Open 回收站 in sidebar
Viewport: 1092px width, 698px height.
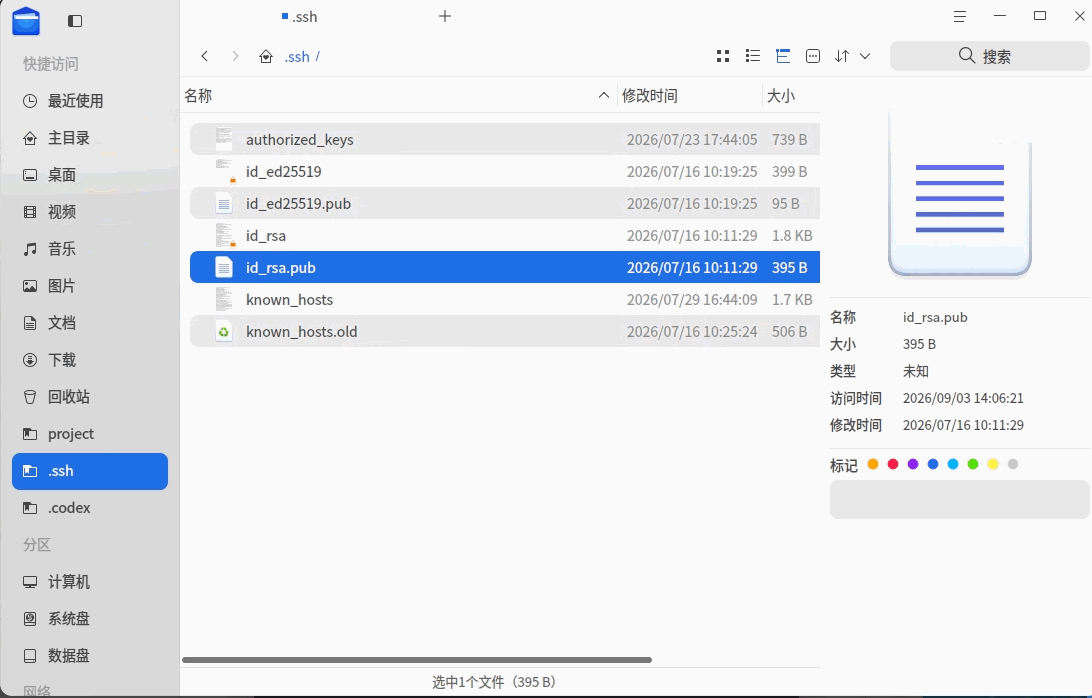pyautogui.click(x=90, y=397)
